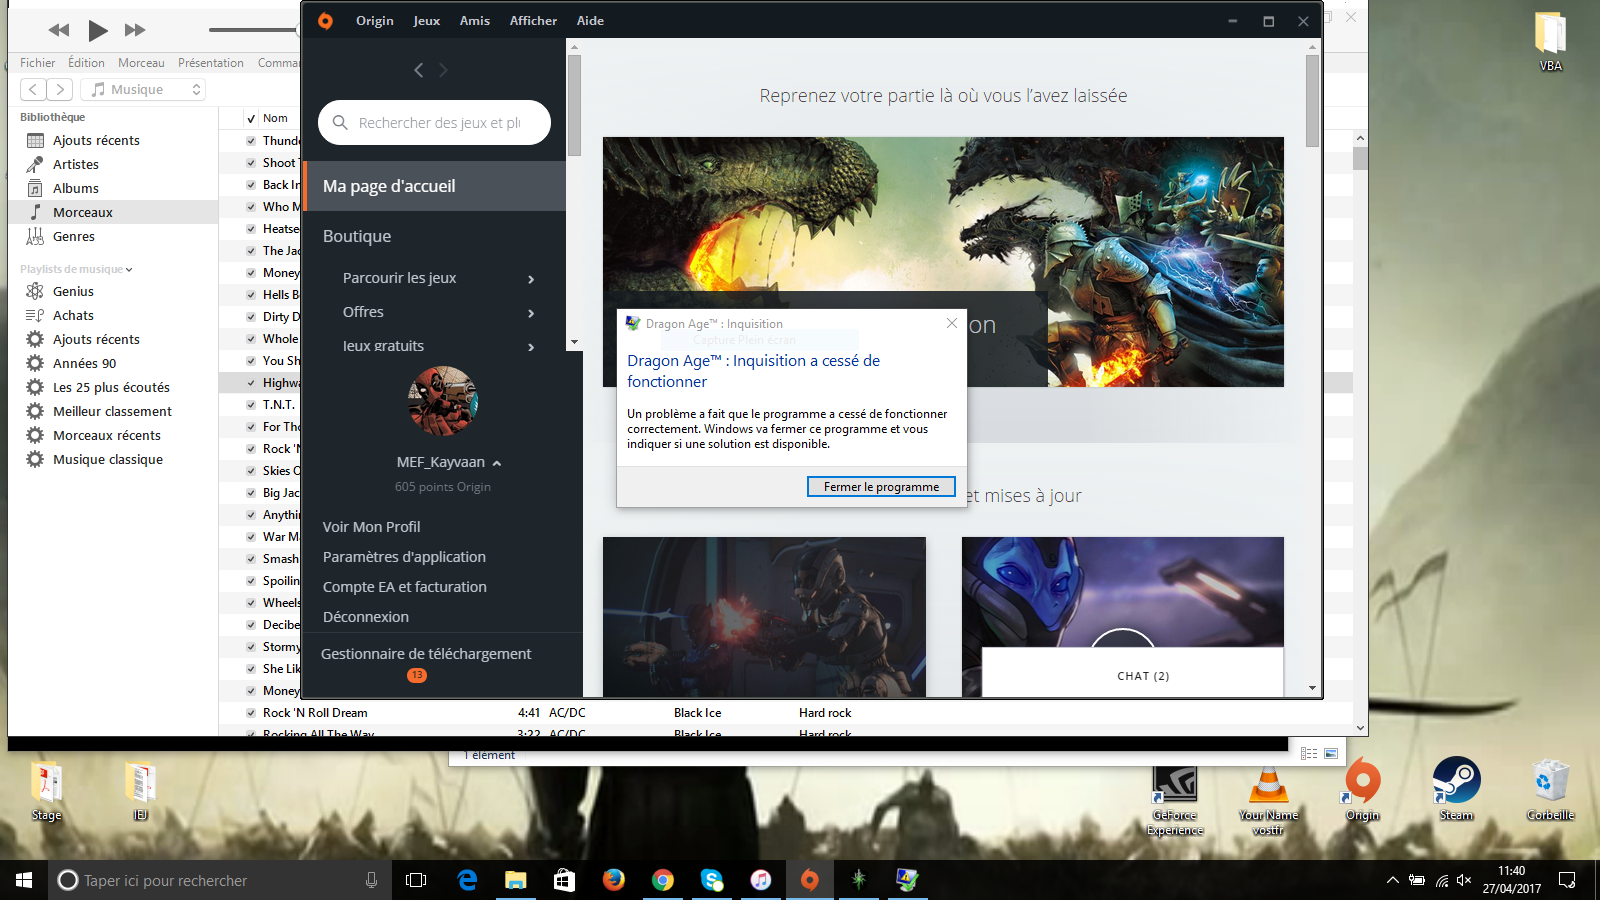This screenshot has height=900, width=1600.
Task: Open Firefox from the taskbar
Action: pos(613,880)
